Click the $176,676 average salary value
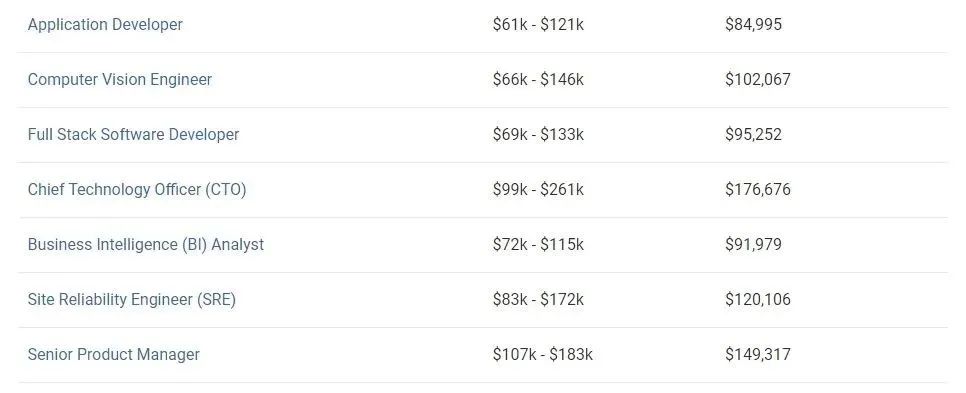Image resolution: width=966 pixels, height=393 pixels. 758,189
